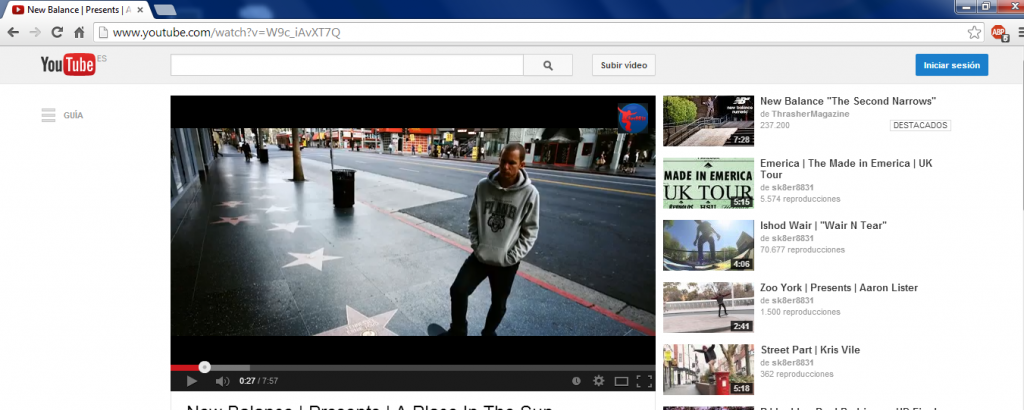Click the YouTube search box

[347, 65]
